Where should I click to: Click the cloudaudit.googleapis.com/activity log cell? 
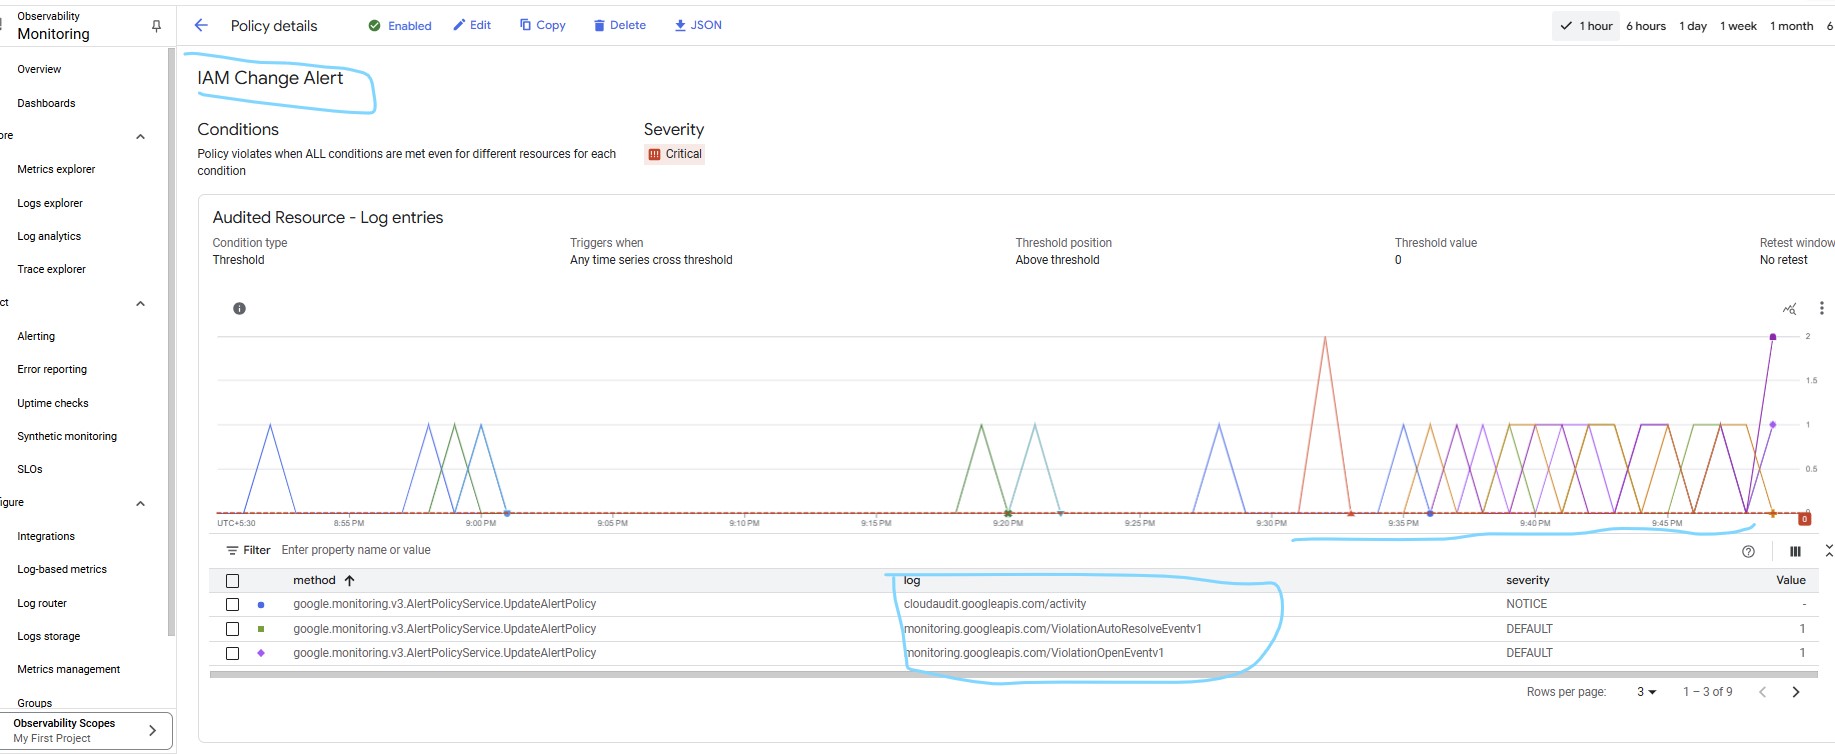coord(994,604)
